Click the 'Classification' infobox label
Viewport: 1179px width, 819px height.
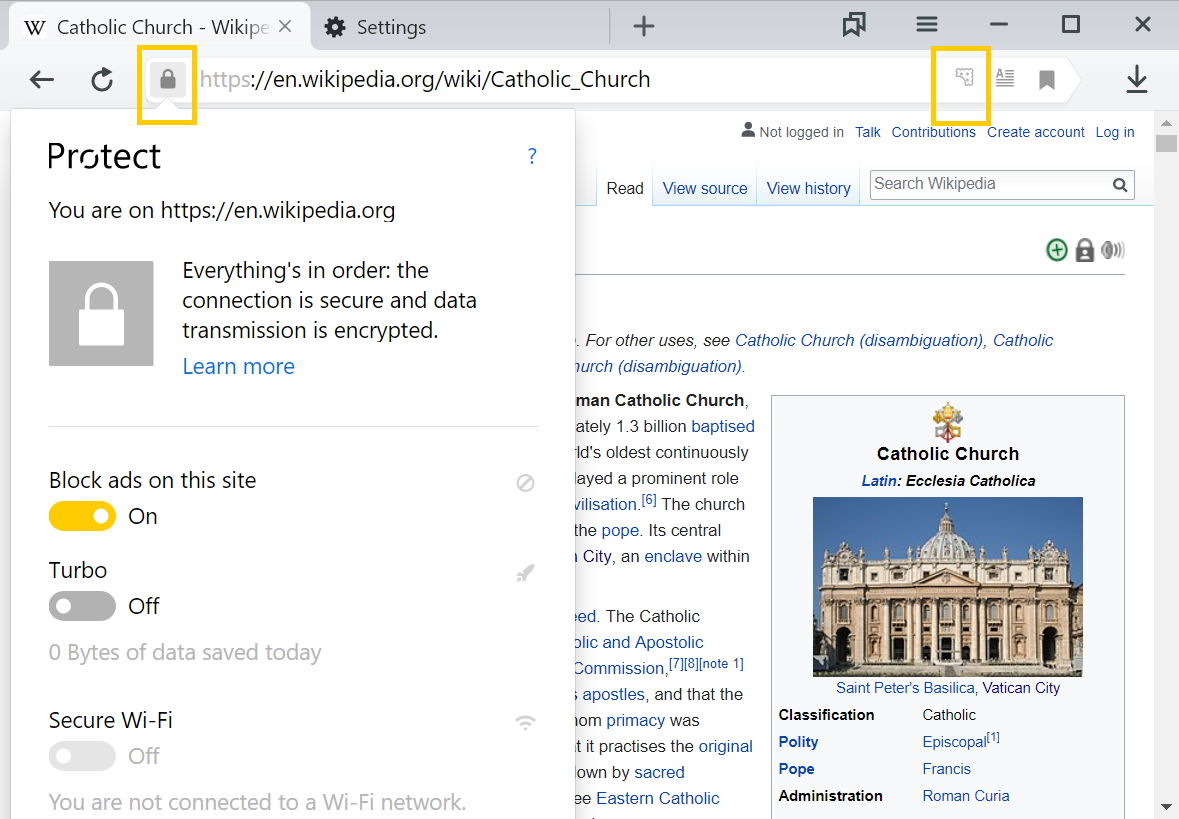click(826, 714)
